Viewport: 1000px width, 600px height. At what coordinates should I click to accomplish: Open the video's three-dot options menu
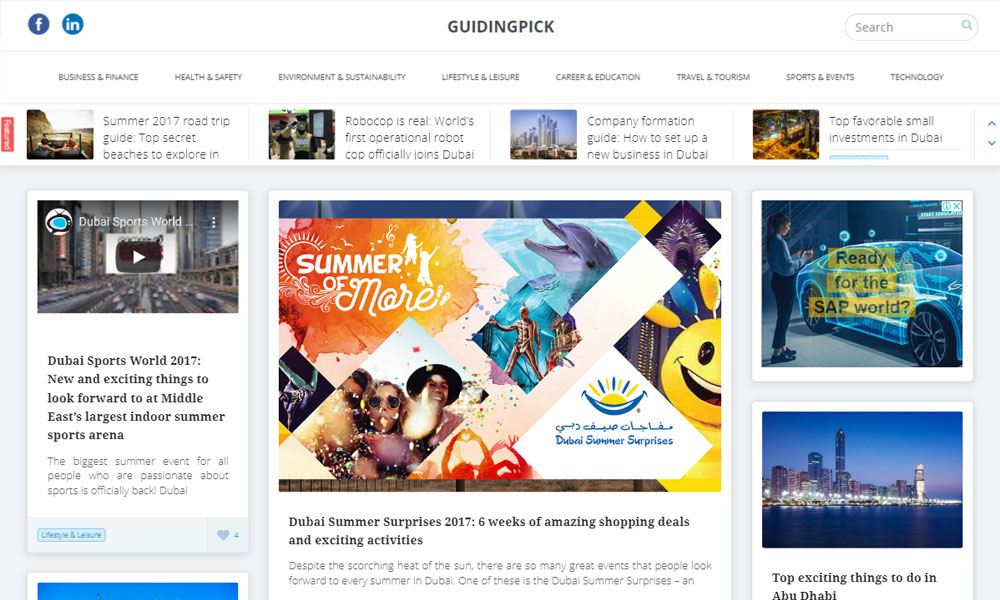(214, 222)
